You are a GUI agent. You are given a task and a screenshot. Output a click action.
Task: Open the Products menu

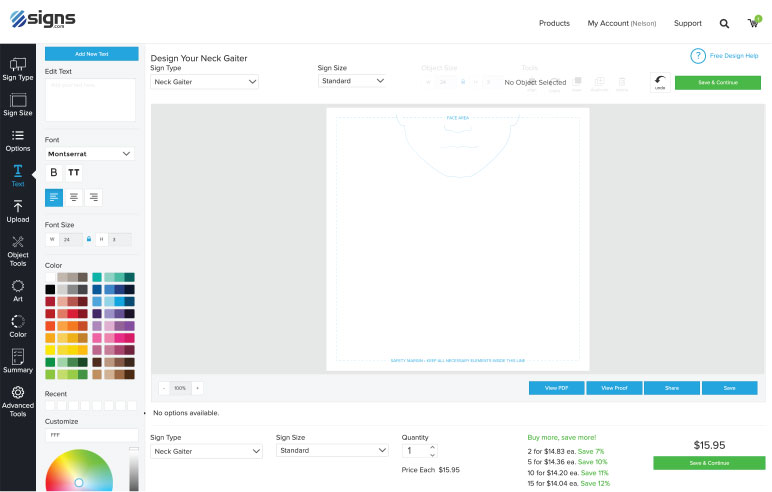(x=554, y=23)
